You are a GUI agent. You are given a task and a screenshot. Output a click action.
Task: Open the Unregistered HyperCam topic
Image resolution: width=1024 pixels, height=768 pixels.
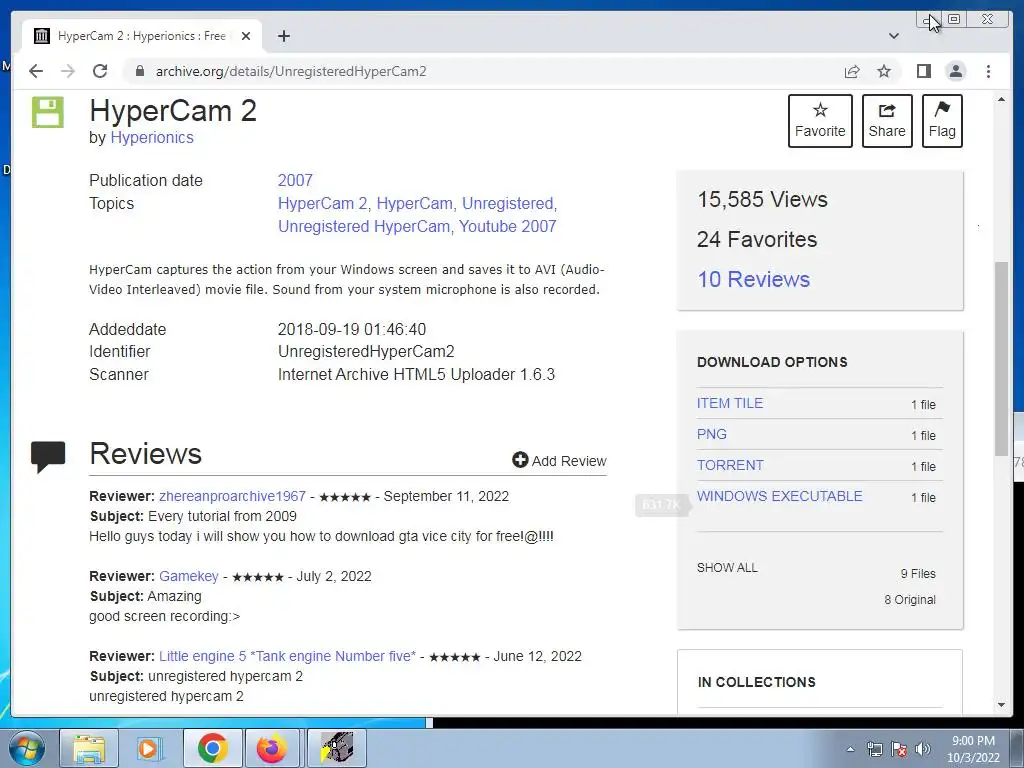pyautogui.click(x=364, y=227)
